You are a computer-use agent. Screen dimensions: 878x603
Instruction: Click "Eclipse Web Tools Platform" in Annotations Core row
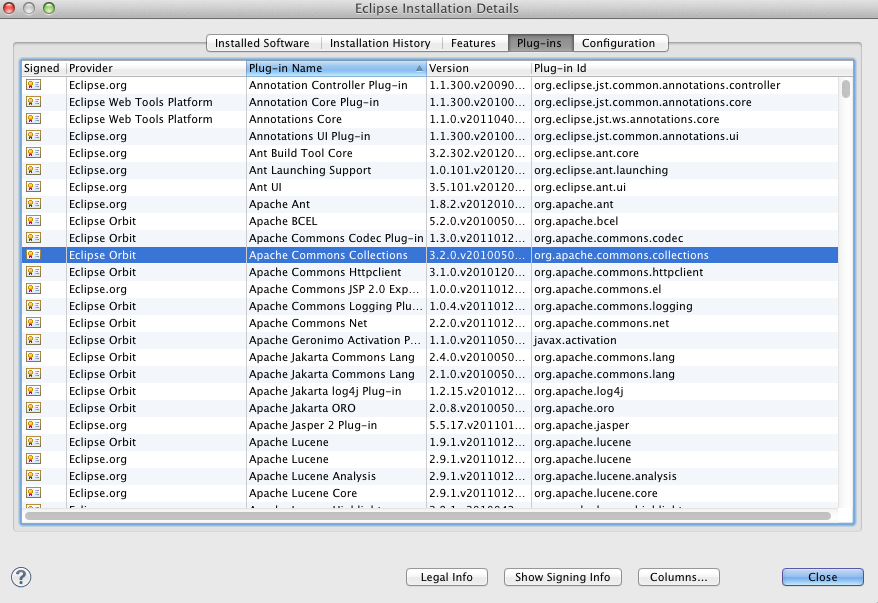141,119
